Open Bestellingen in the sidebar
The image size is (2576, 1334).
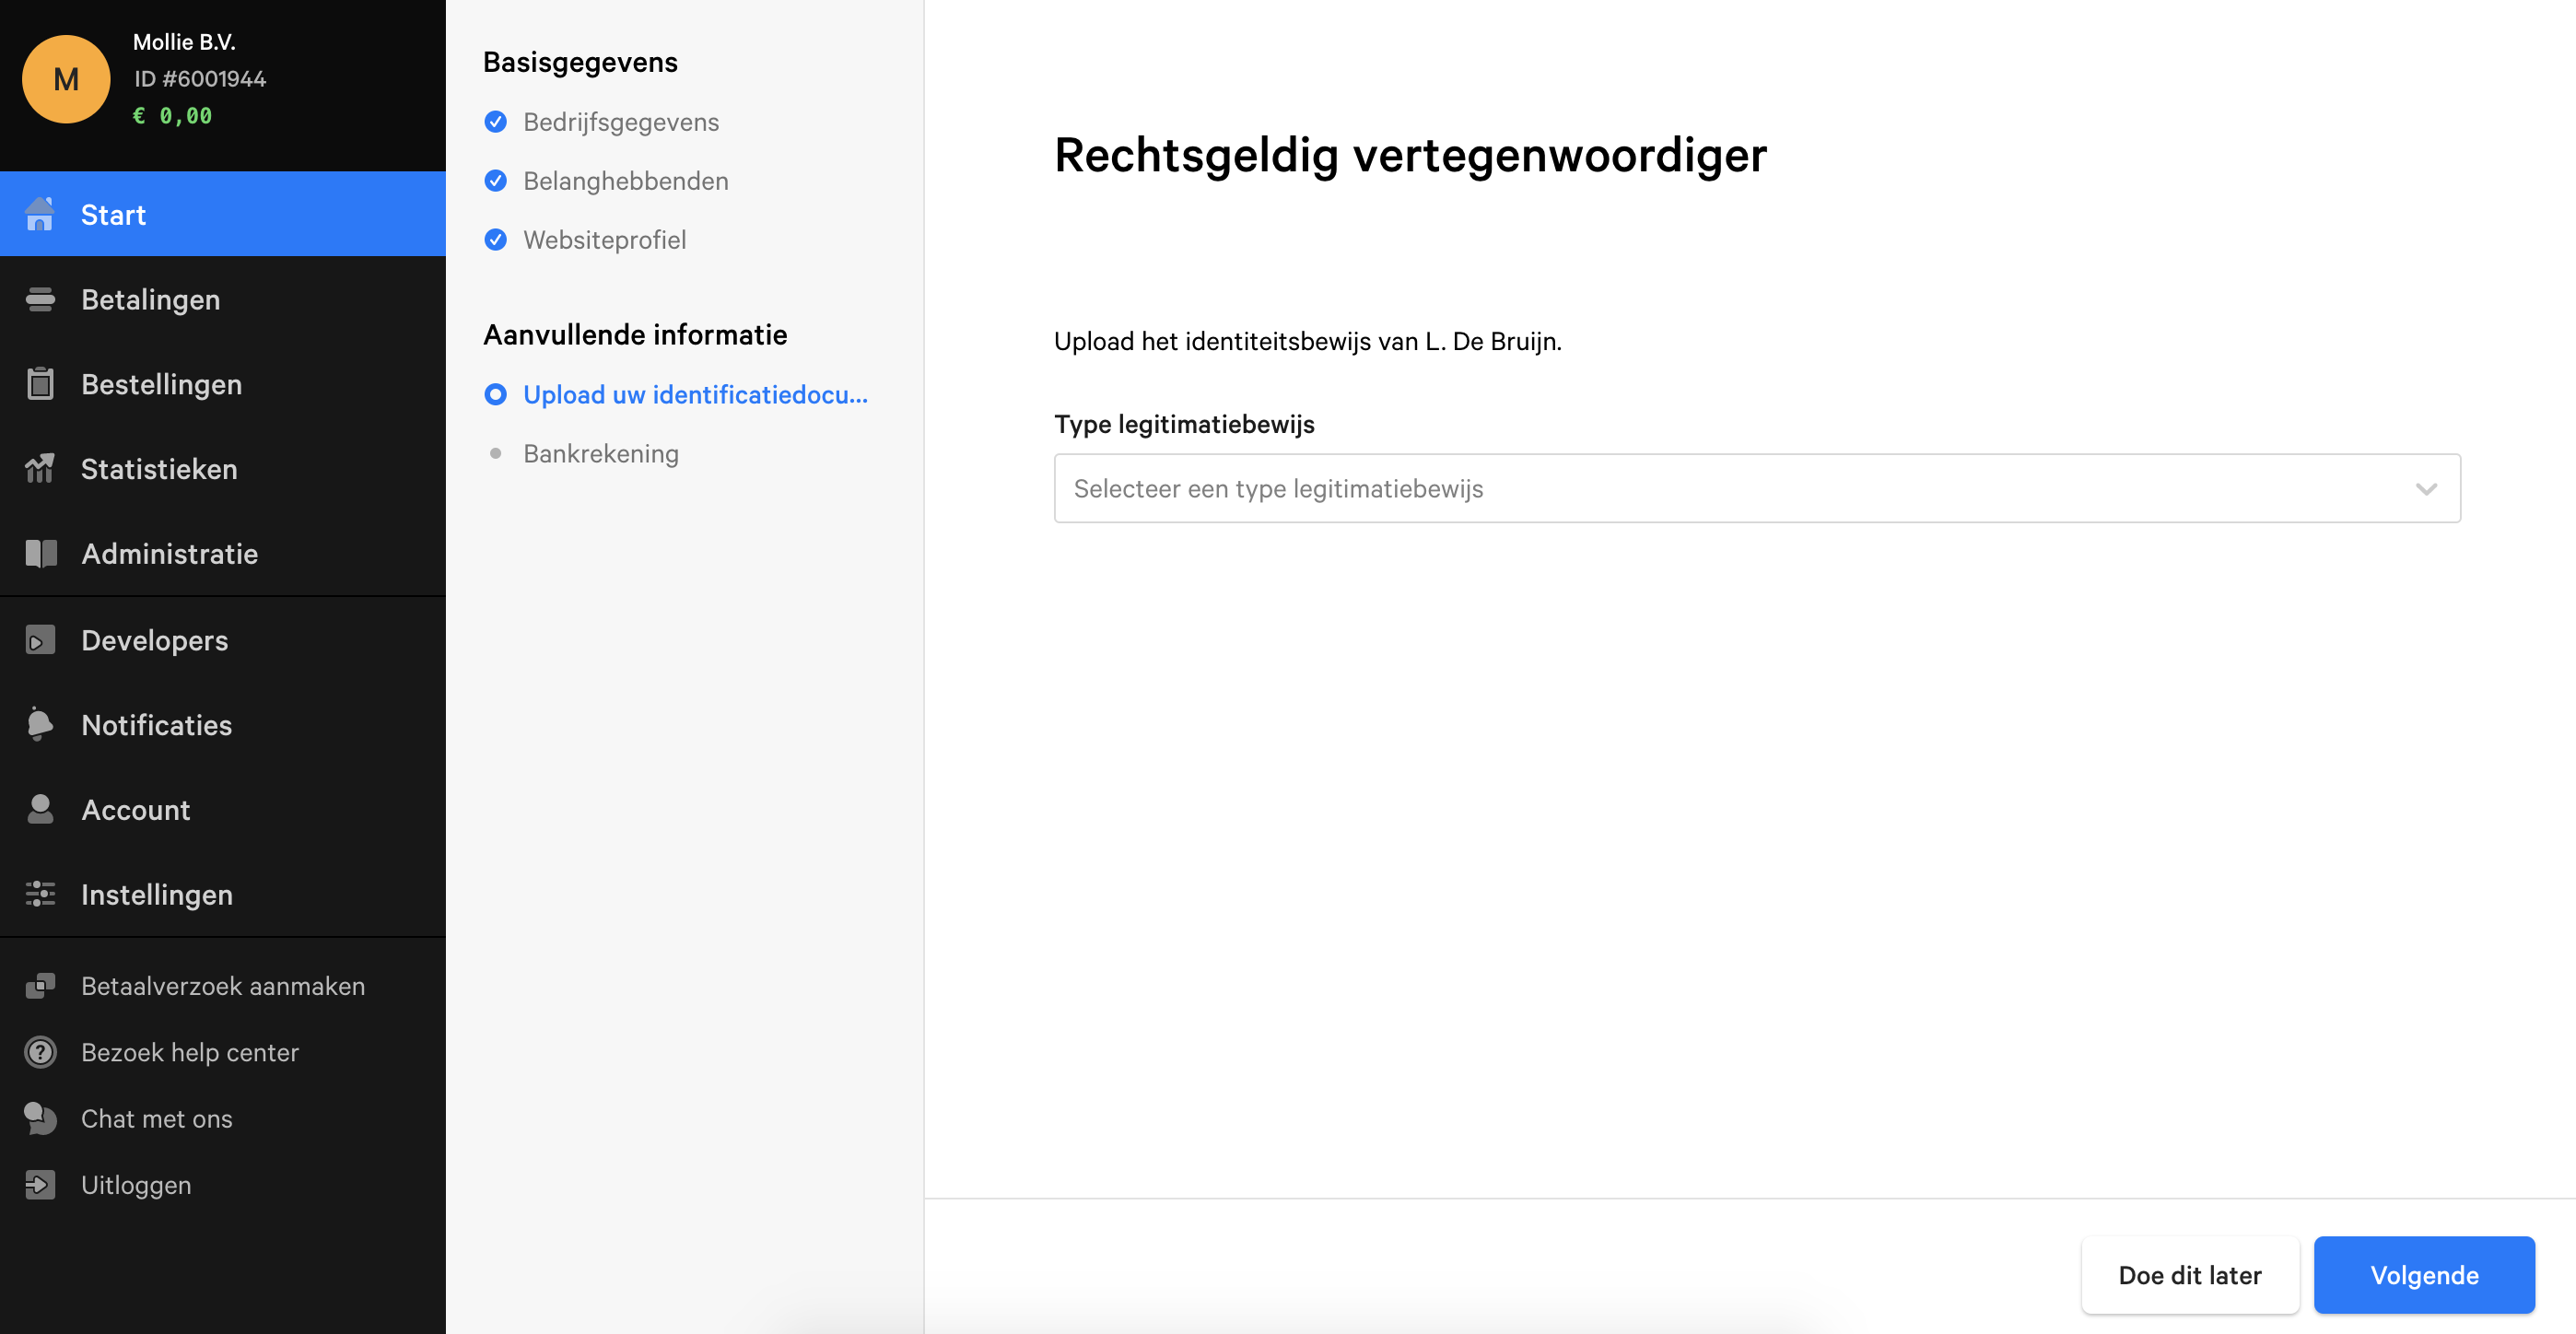(x=223, y=384)
